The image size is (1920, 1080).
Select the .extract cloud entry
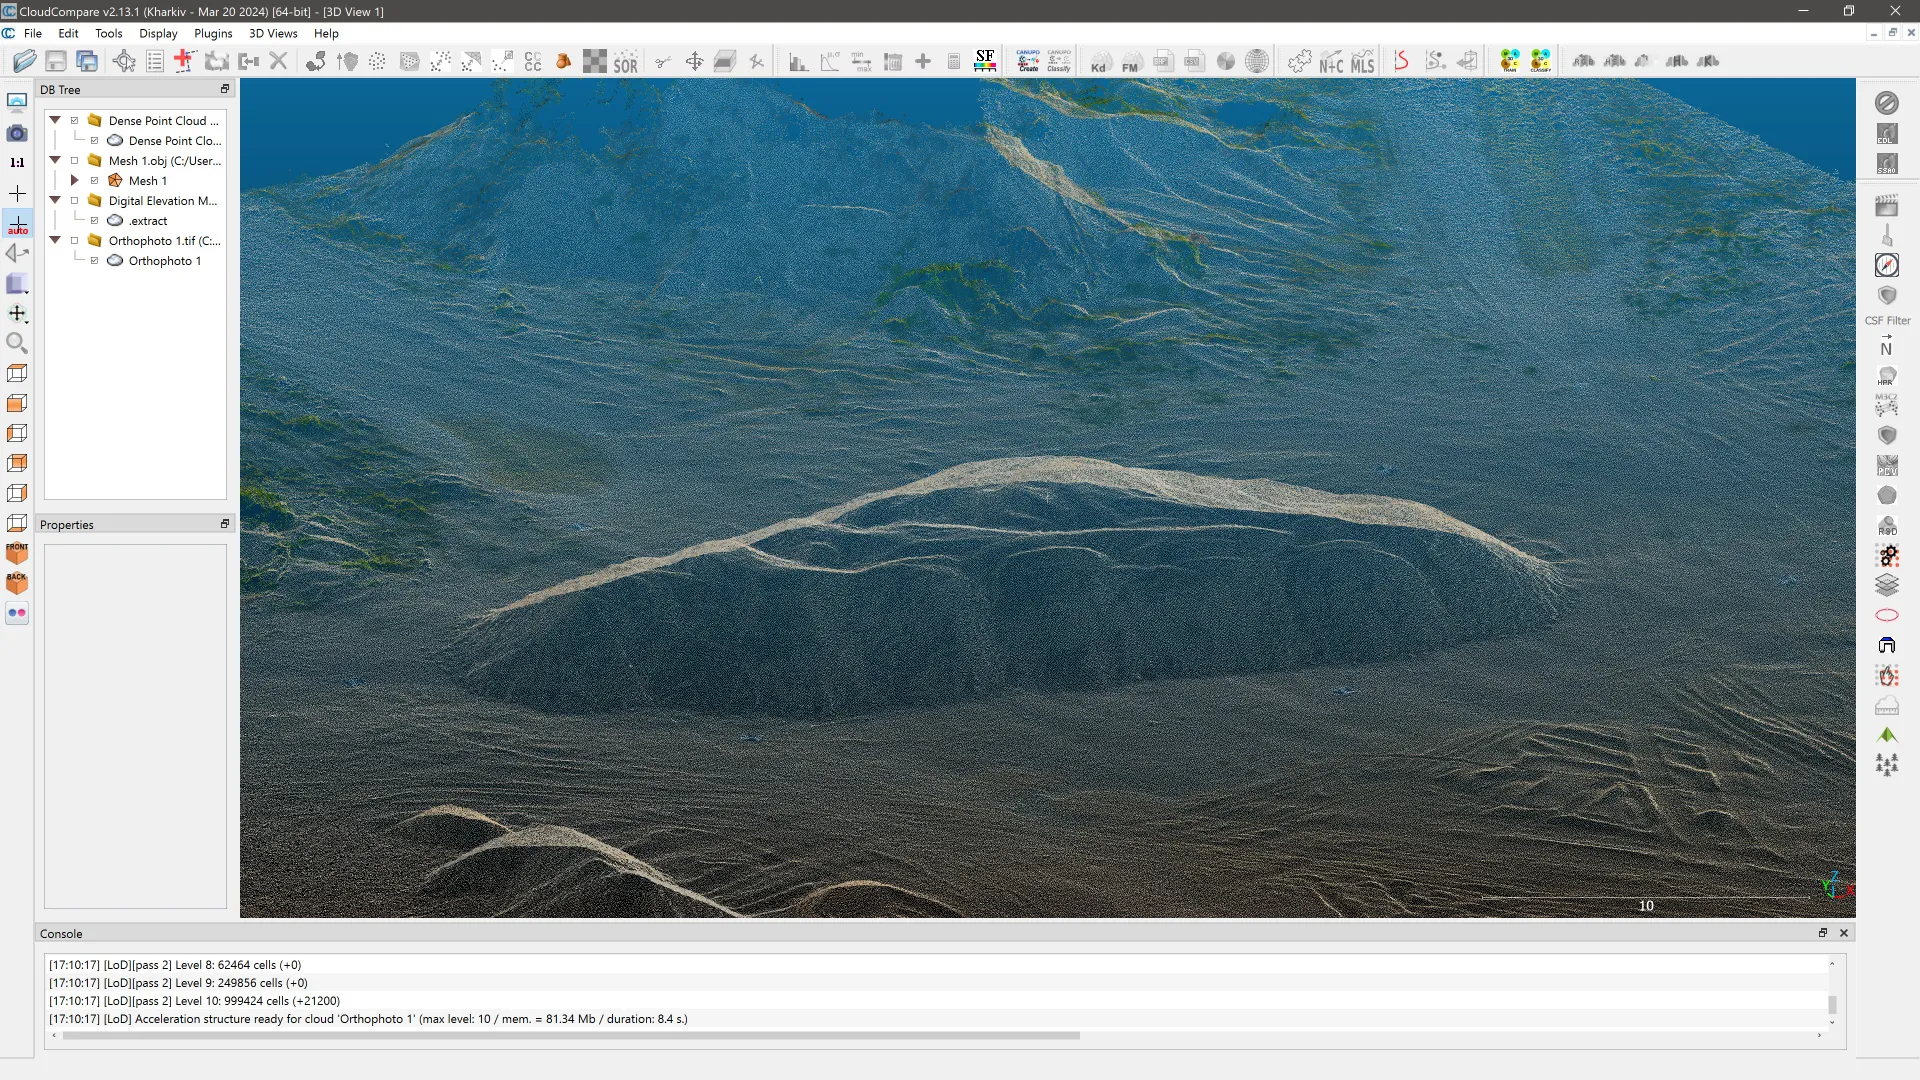point(148,221)
